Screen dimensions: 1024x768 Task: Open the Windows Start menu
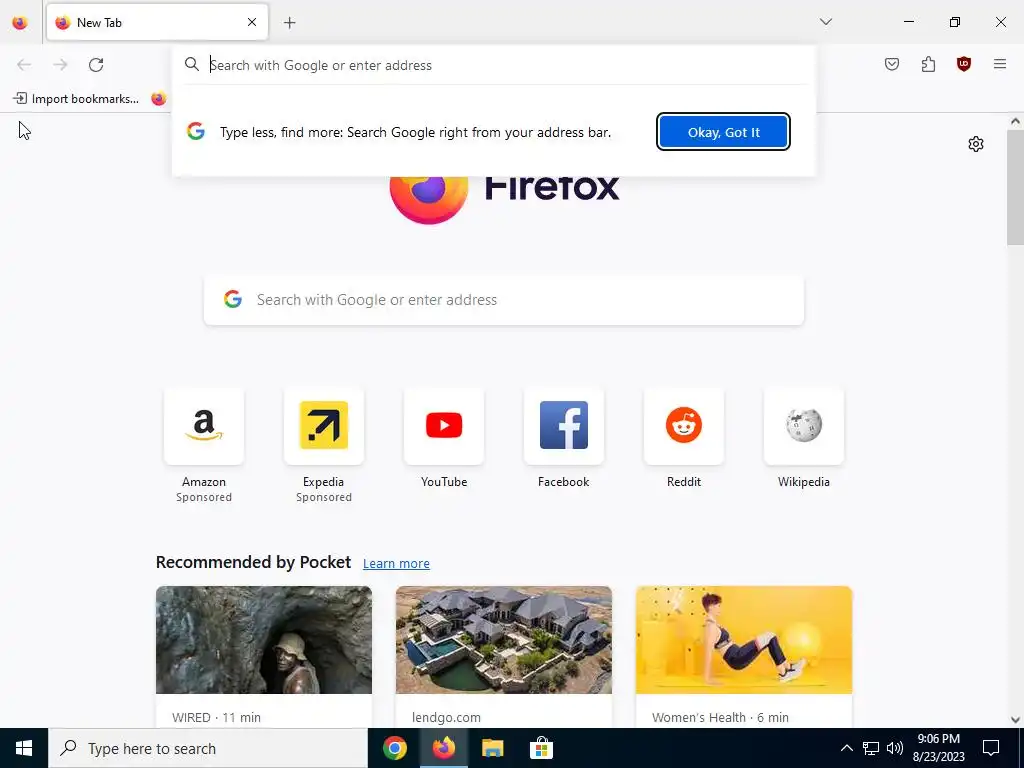click(x=24, y=748)
